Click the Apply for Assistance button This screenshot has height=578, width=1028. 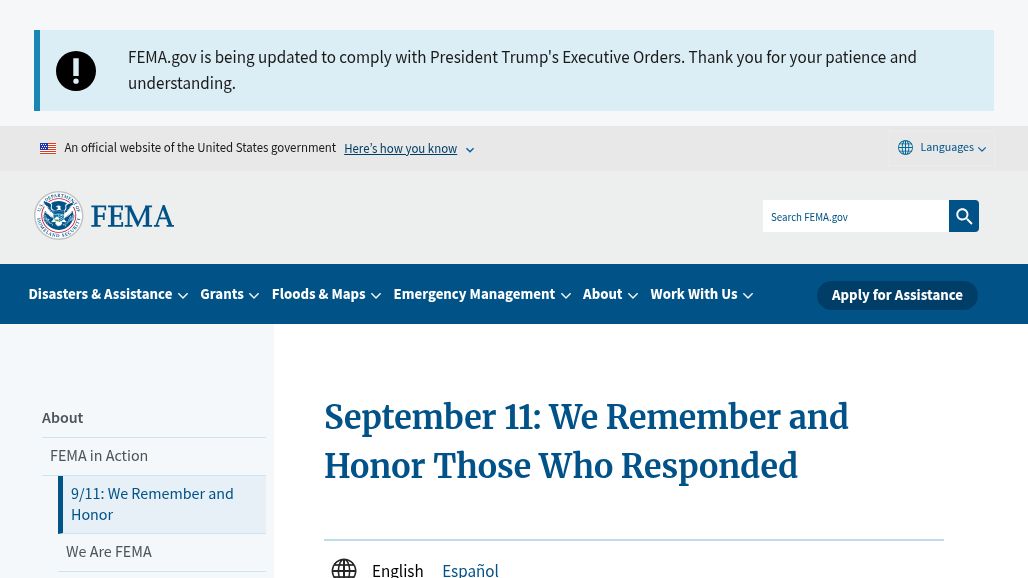pos(897,295)
